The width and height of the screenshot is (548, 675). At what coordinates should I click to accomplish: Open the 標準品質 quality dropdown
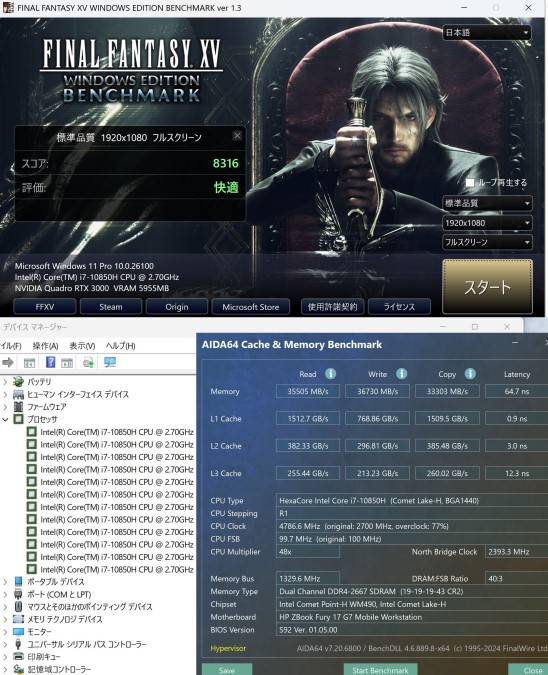[487, 203]
